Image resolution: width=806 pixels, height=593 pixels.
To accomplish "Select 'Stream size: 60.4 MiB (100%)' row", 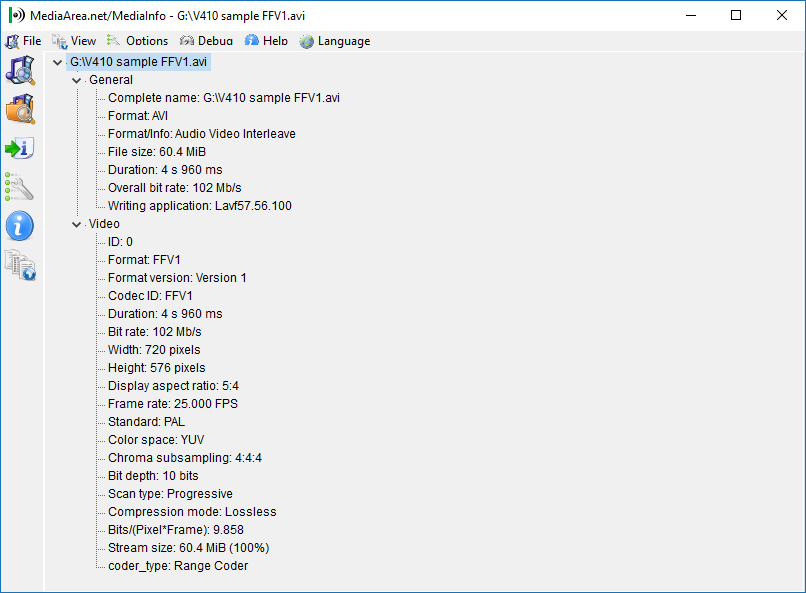I will click(x=189, y=547).
